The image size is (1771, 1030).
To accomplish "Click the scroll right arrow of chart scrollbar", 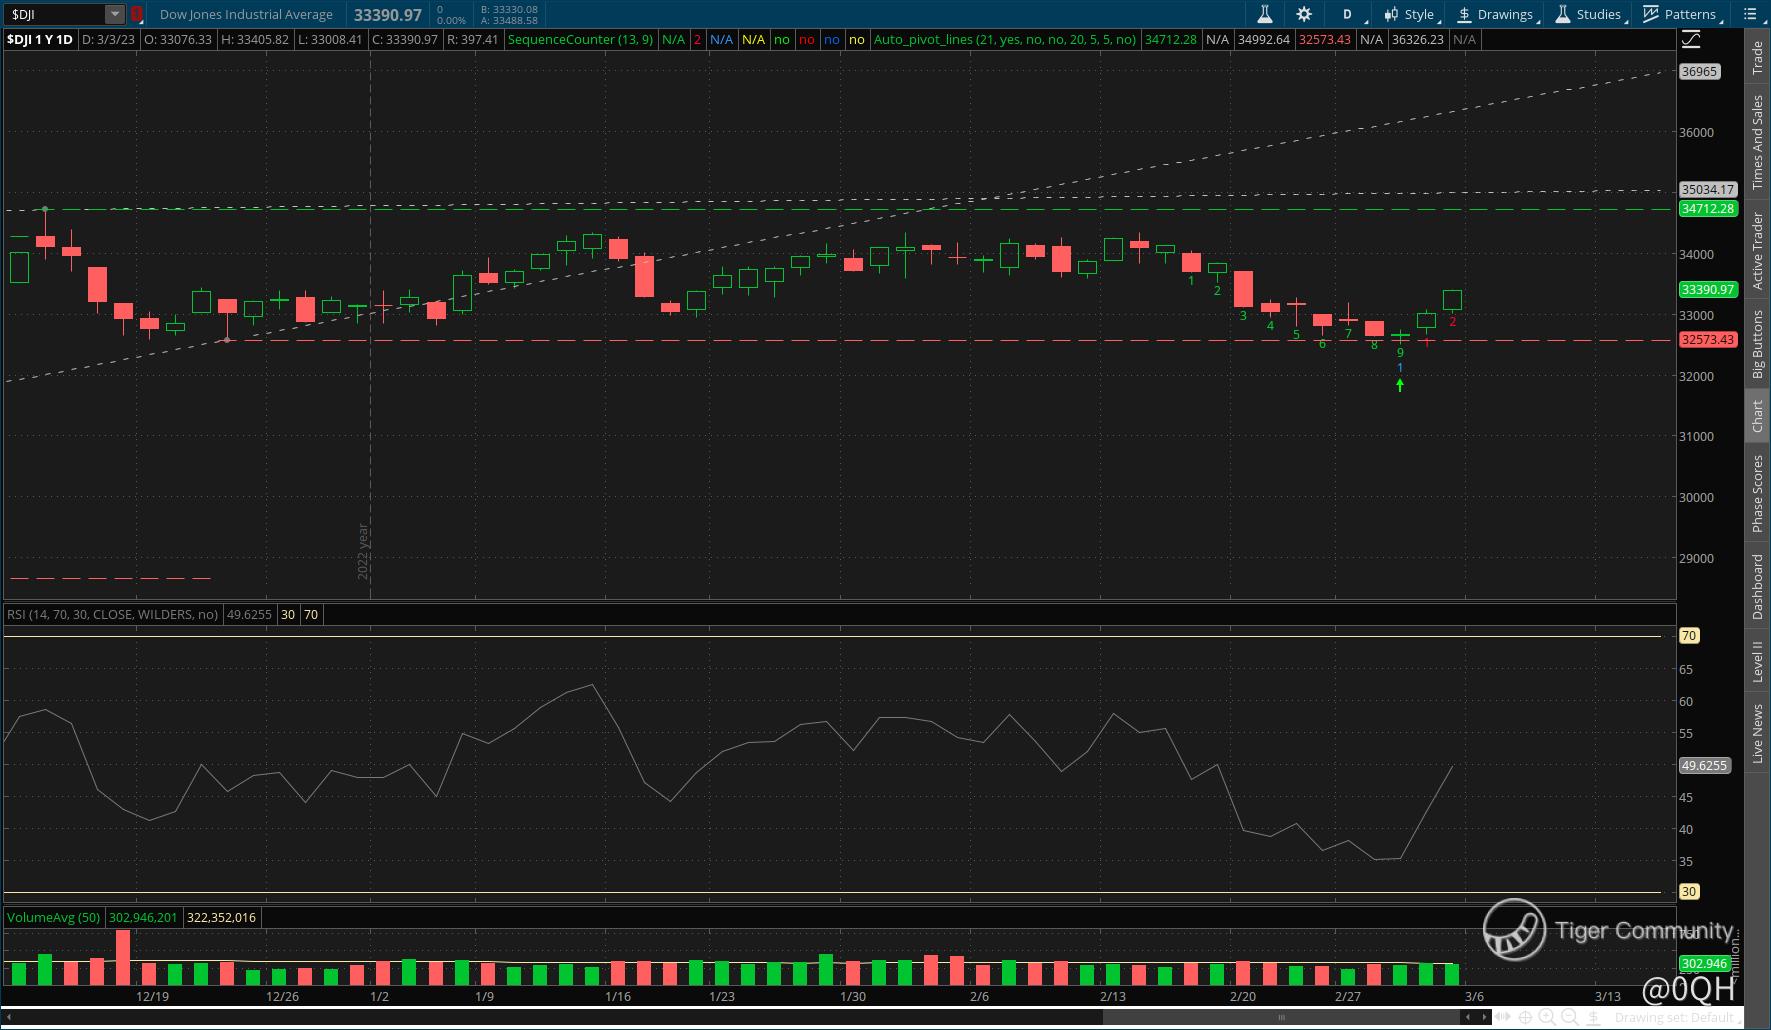I will tap(1485, 1018).
